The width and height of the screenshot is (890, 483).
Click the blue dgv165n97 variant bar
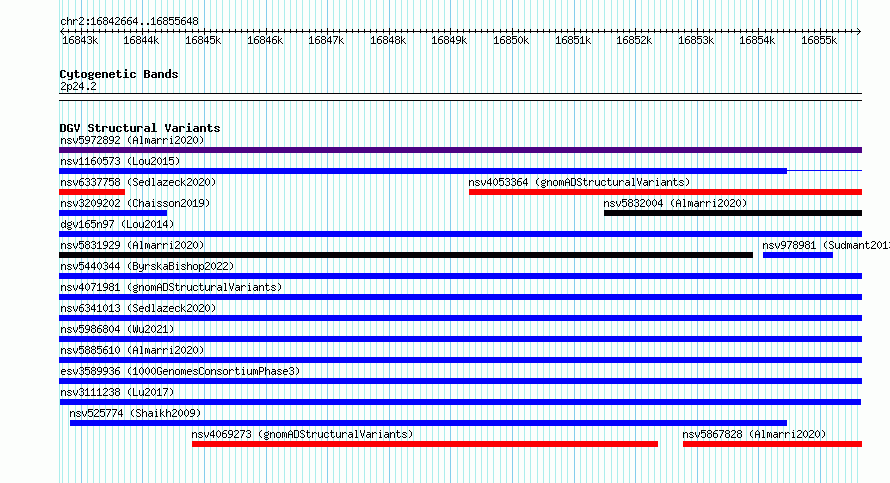[460, 234]
